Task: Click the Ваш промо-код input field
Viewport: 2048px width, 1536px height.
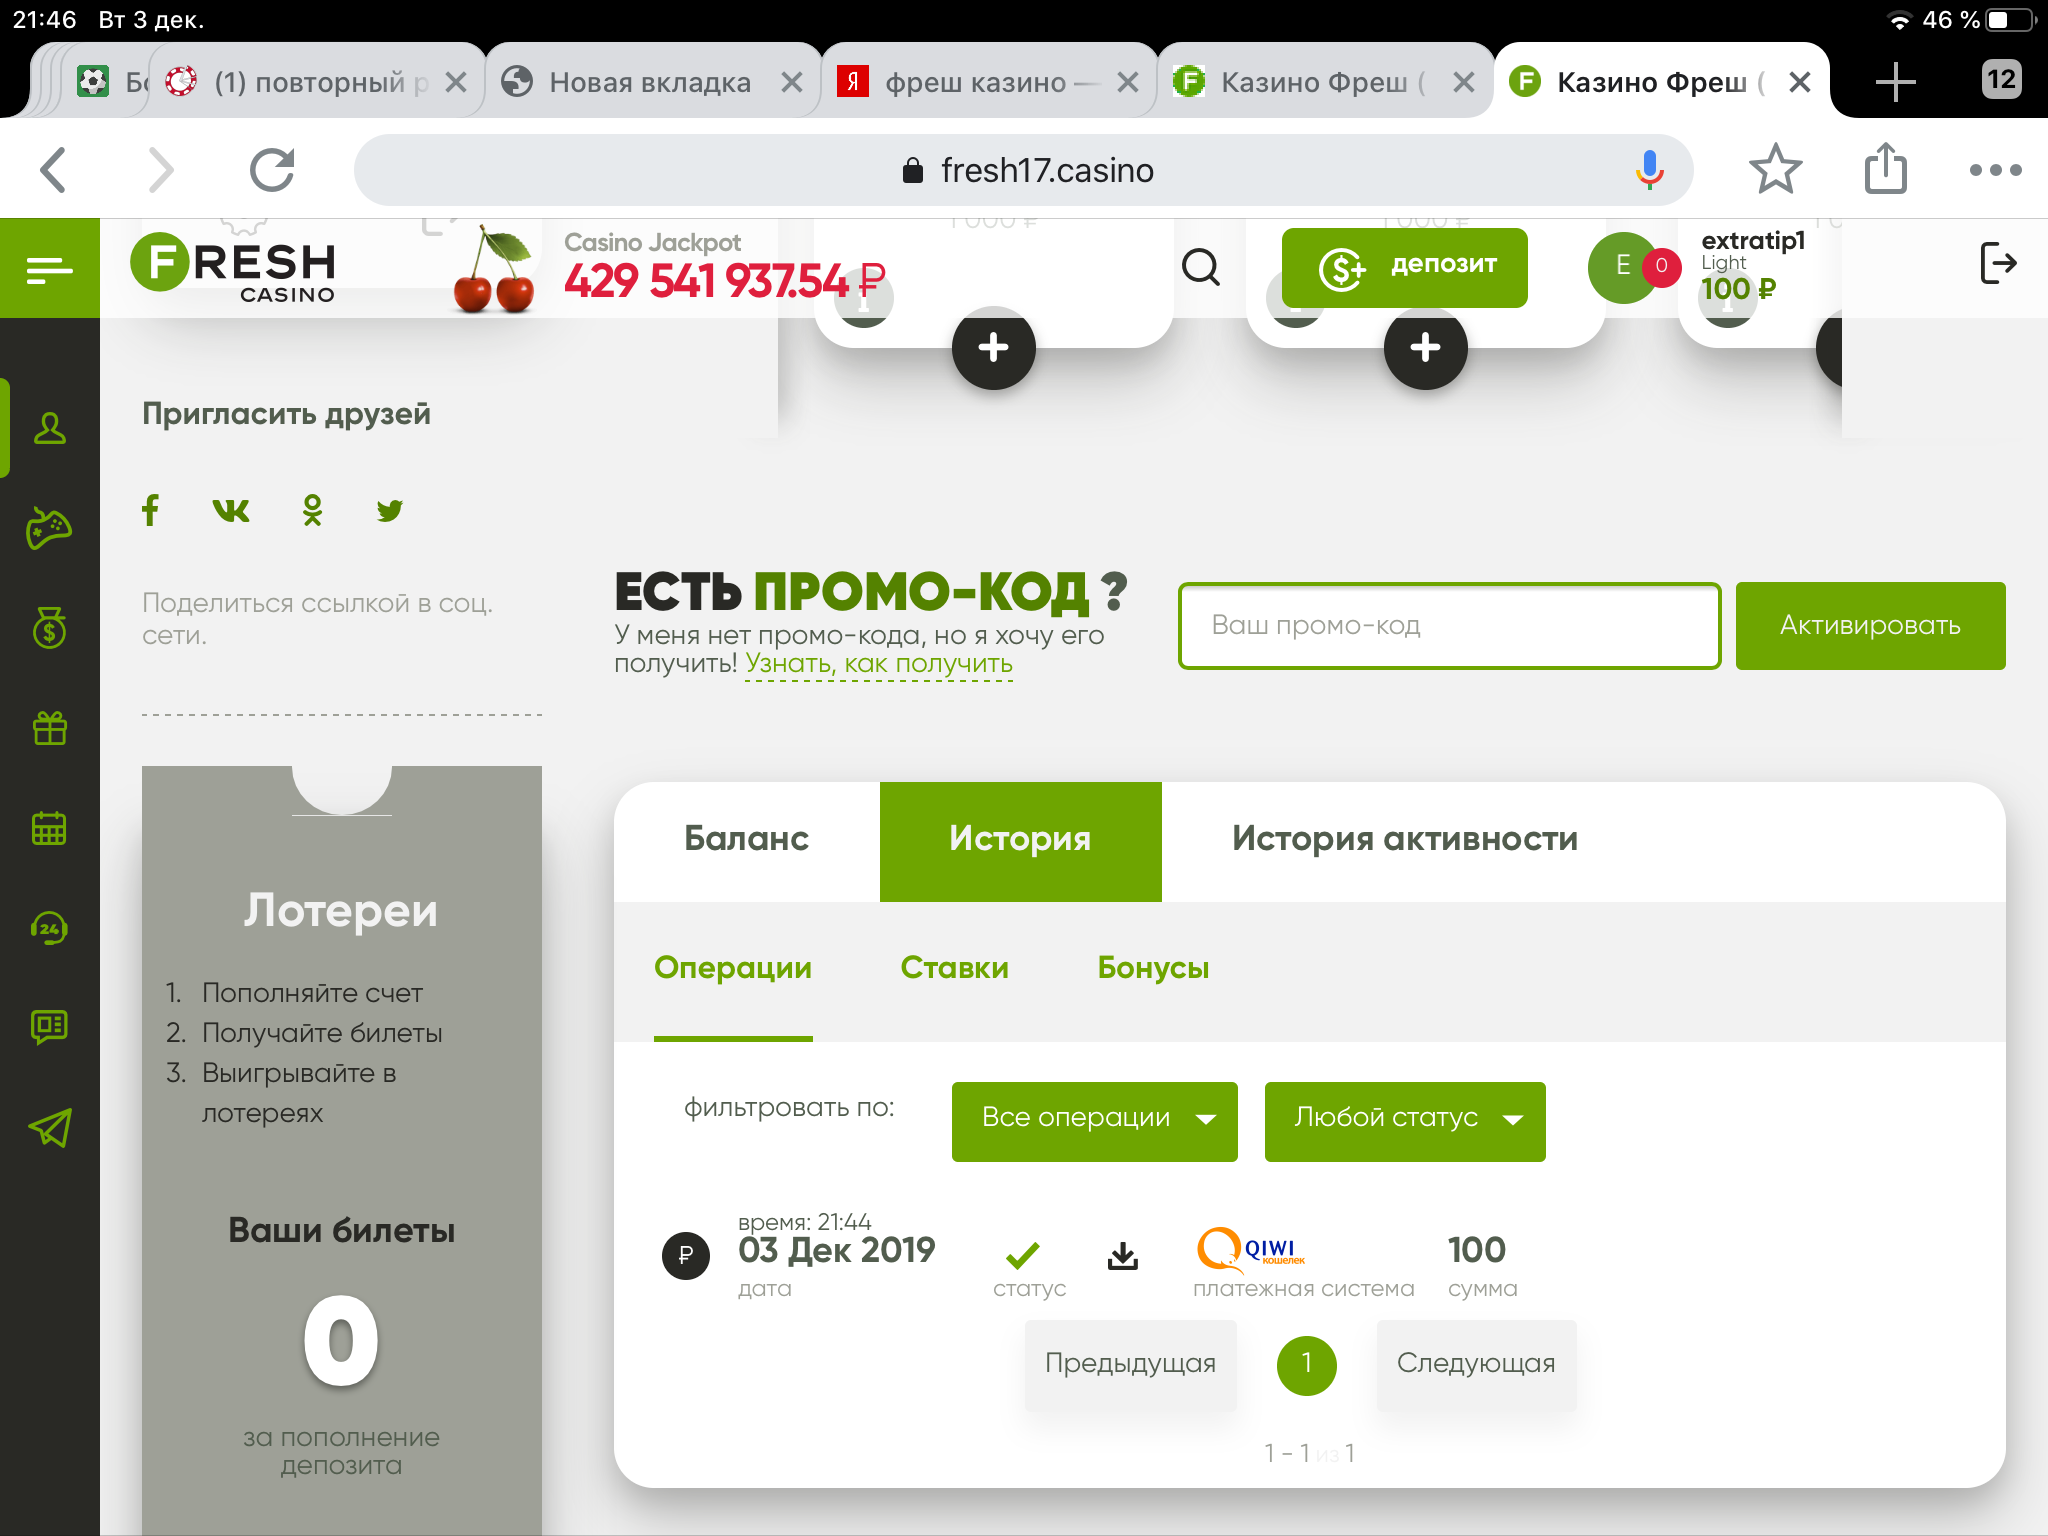Action: coord(1448,626)
